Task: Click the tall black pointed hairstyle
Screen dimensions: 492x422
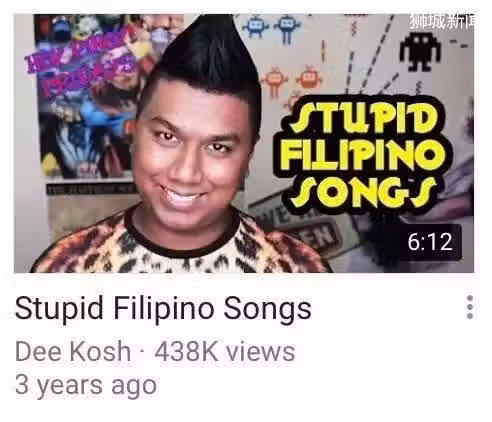Action: click(x=207, y=57)
